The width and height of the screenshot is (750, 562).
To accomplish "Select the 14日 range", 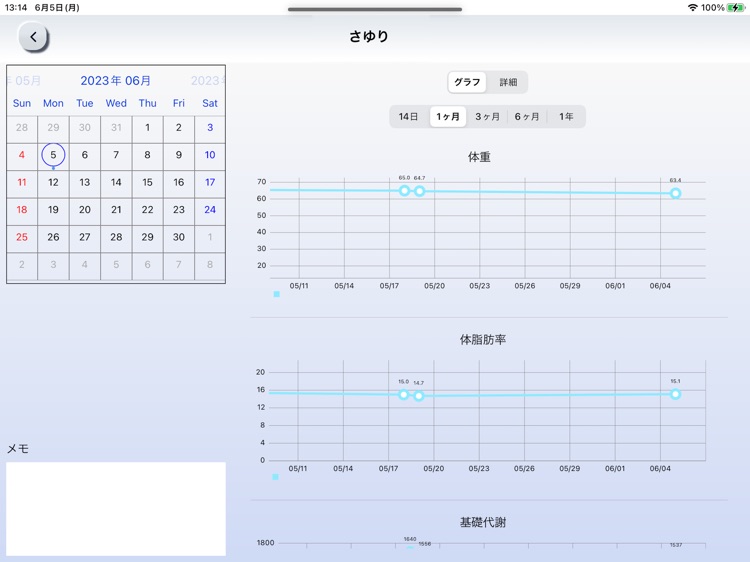I will 408,117.
